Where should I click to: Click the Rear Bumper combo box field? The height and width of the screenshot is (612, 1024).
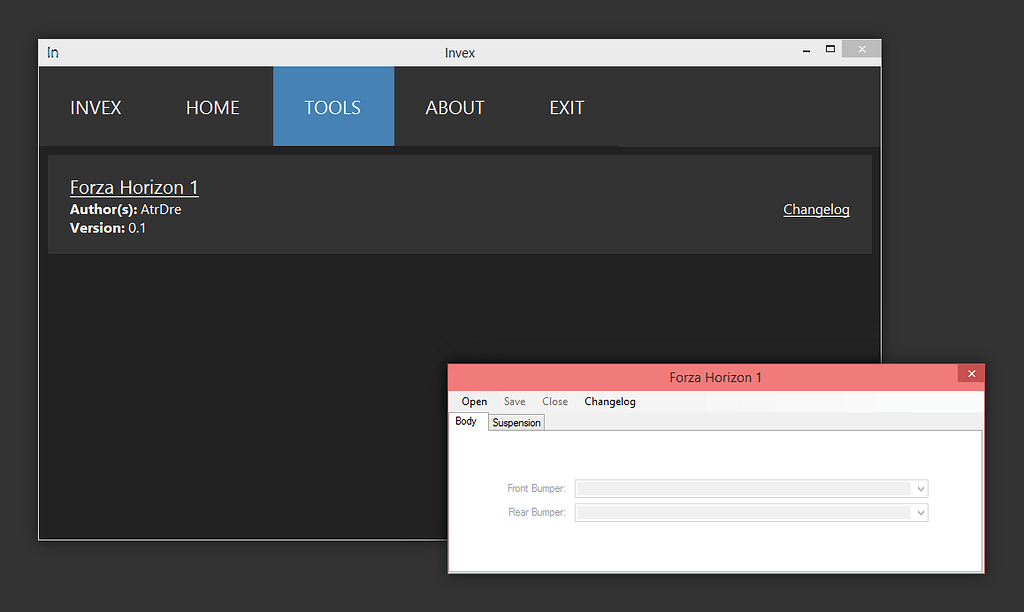click(x=751, y=513)
